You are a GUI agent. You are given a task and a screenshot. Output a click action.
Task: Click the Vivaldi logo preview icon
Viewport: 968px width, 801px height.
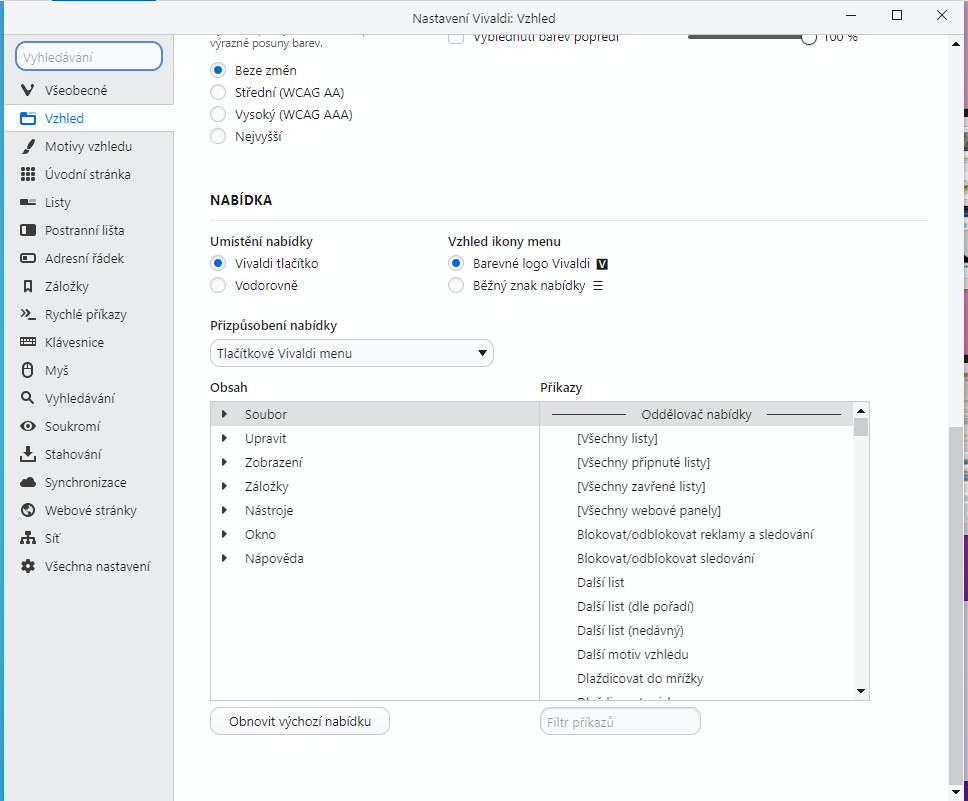pos(603,264)
